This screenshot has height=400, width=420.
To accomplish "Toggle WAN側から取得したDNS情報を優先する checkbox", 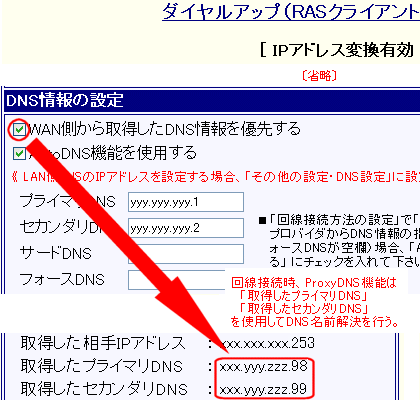I will pos(19,130).
